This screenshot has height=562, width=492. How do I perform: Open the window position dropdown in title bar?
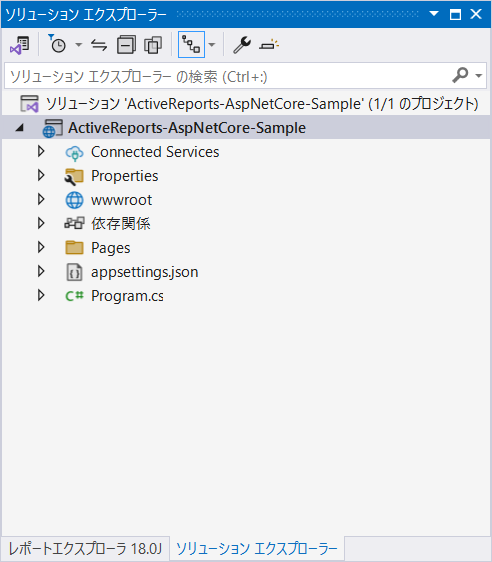(x=434, y=14)
